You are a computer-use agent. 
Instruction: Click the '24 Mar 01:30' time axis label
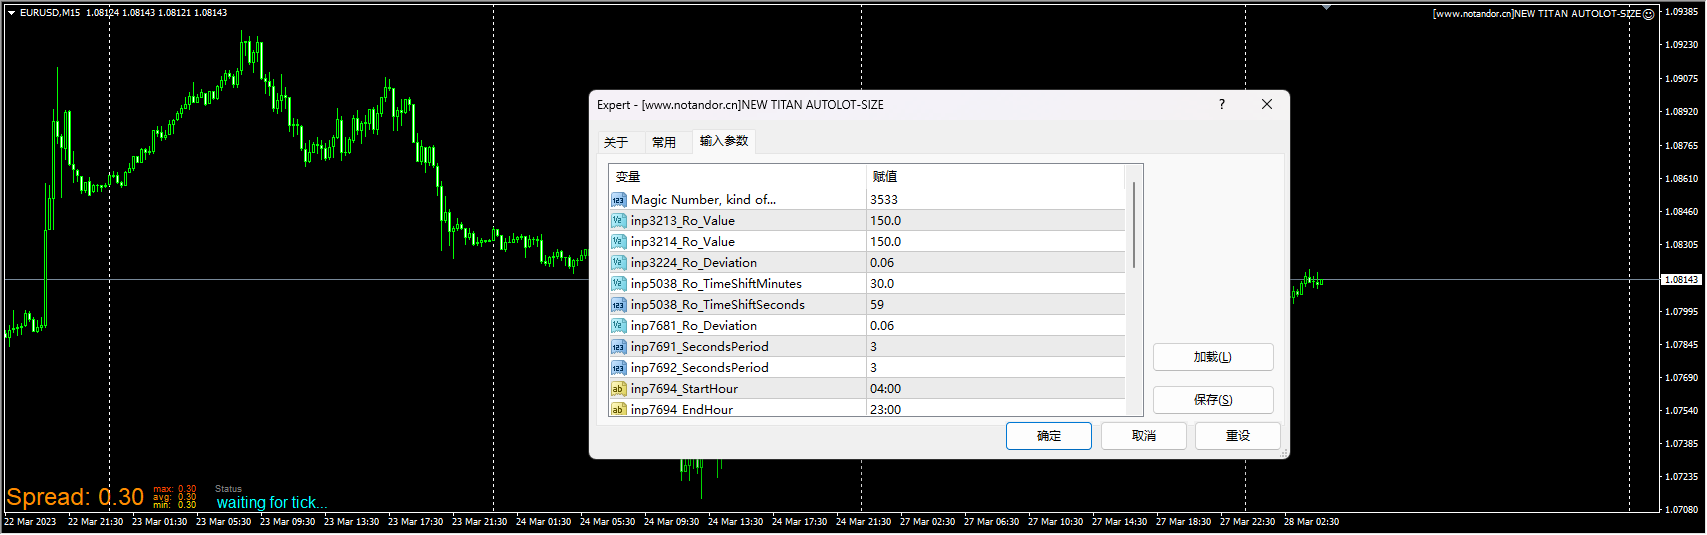[x=543, y=522]
